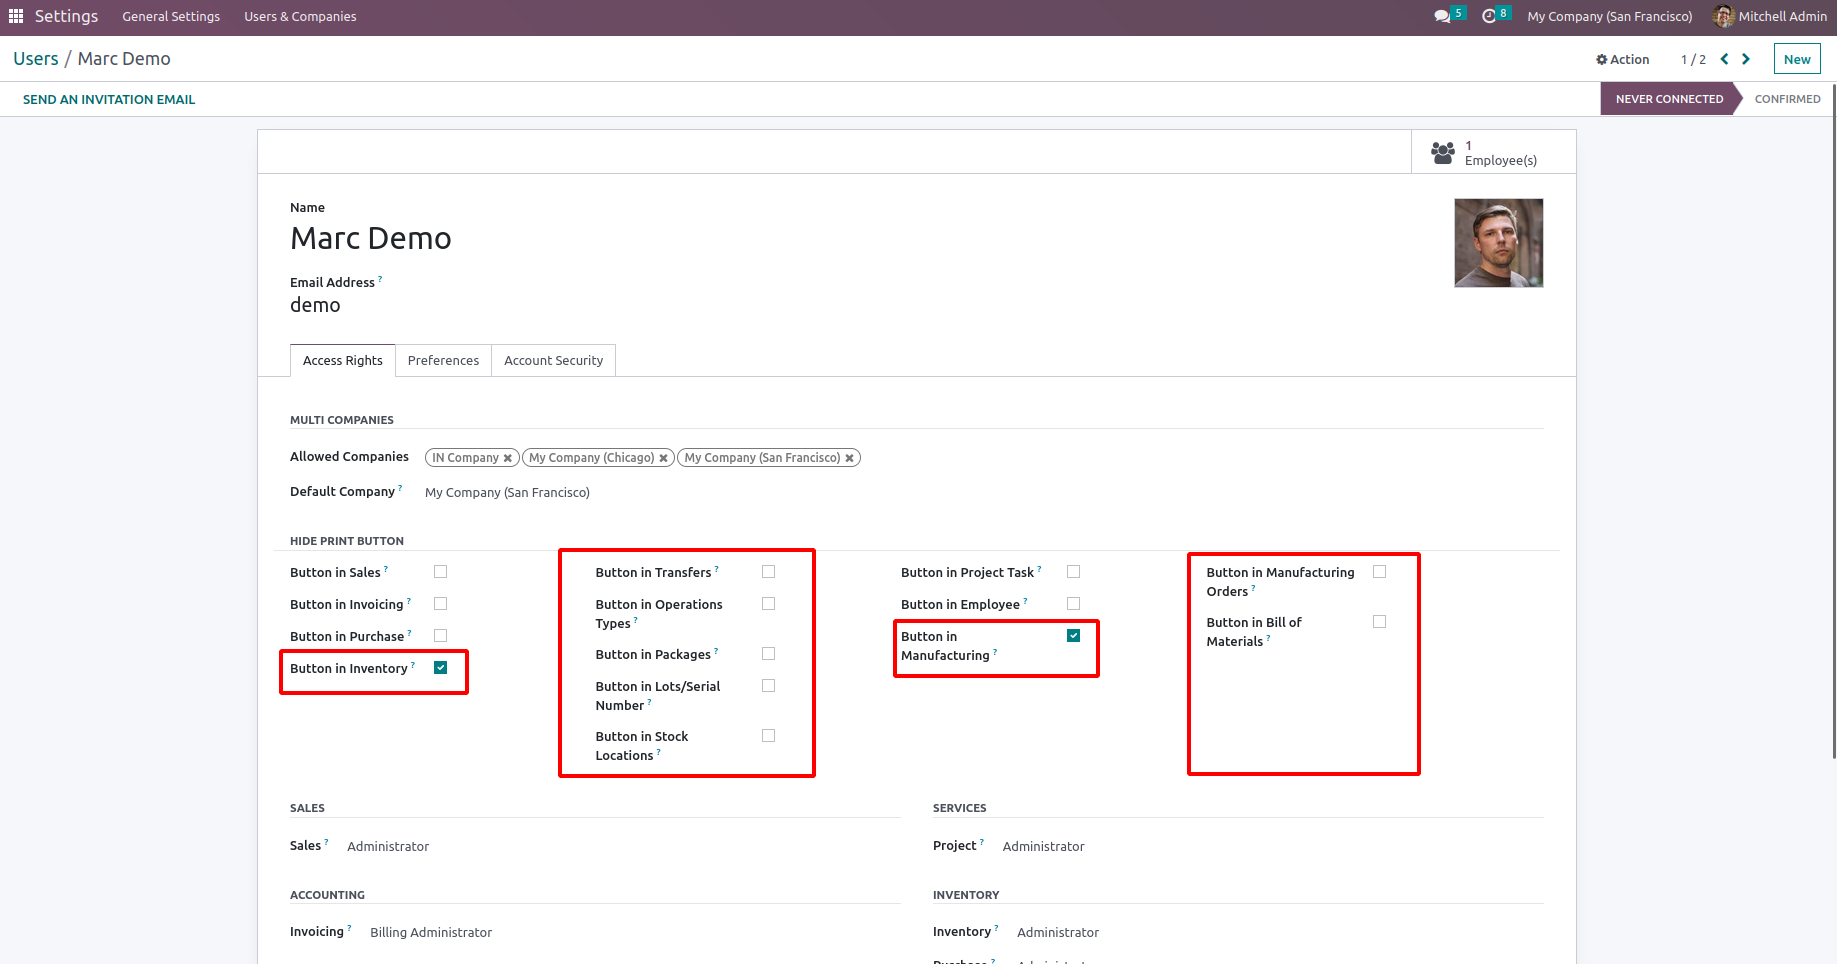This screenshot has height=964, width=1837.
Task: Select Confirmed status
Action: click(1787, 99)
